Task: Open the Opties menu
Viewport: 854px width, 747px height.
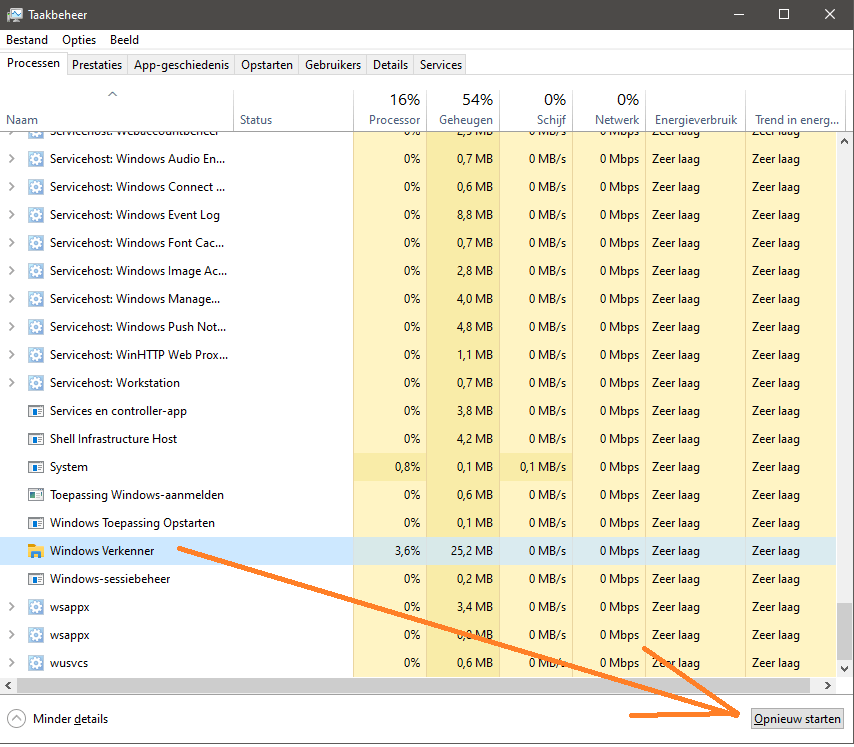Action: [79, 40]
